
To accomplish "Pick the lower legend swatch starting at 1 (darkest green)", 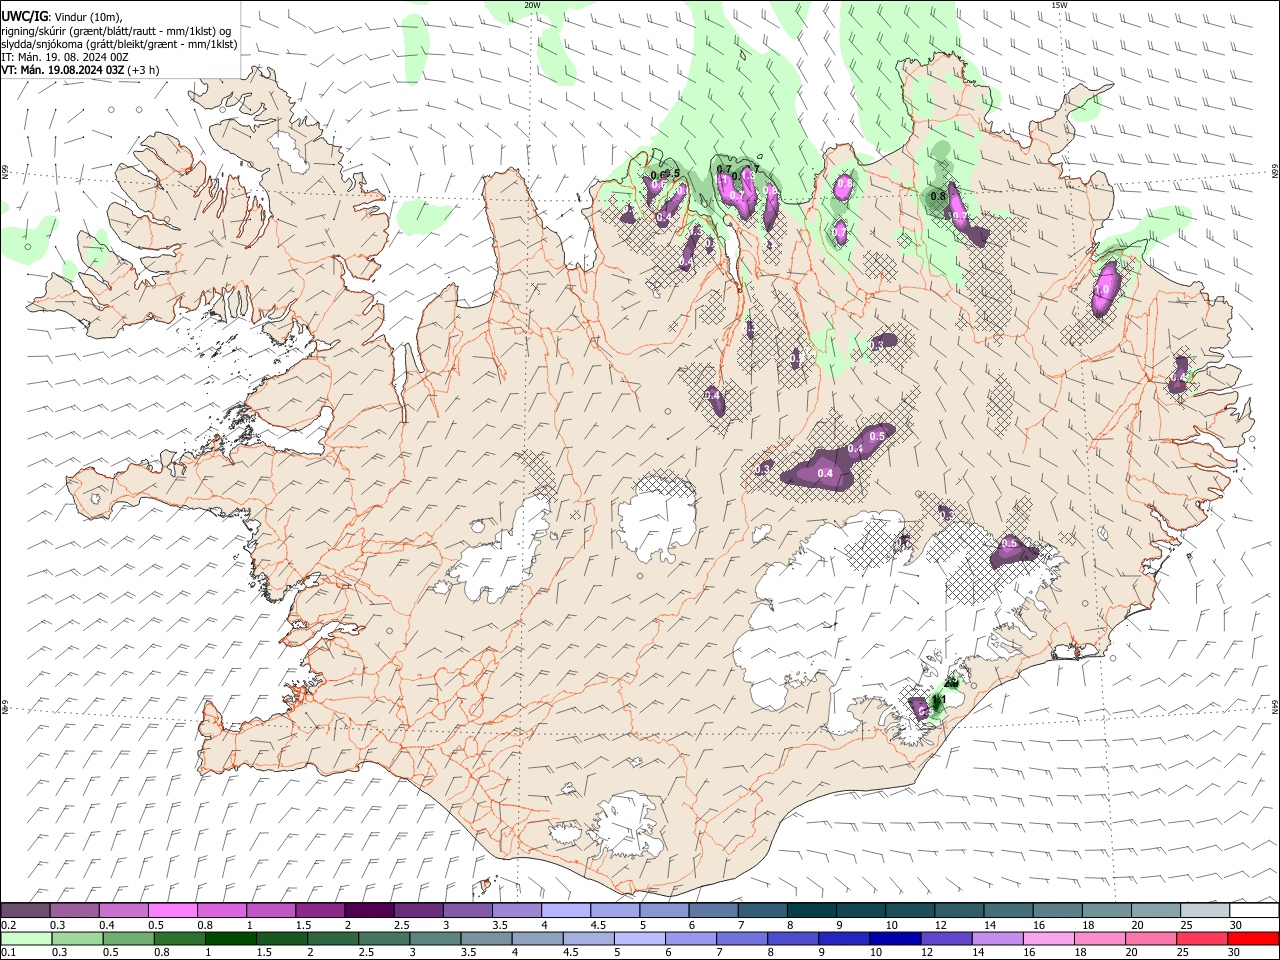I will point(230,938).
